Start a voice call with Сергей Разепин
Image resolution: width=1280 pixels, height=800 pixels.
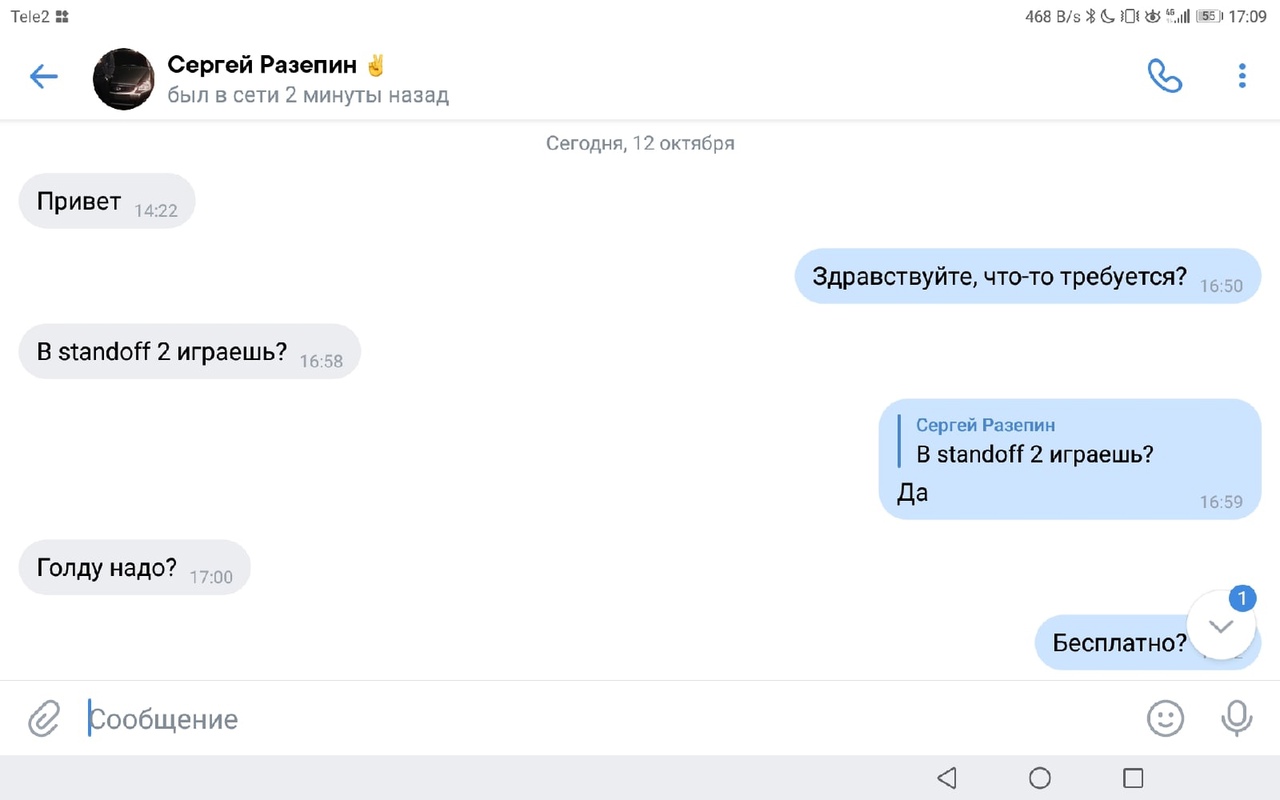1165,76
